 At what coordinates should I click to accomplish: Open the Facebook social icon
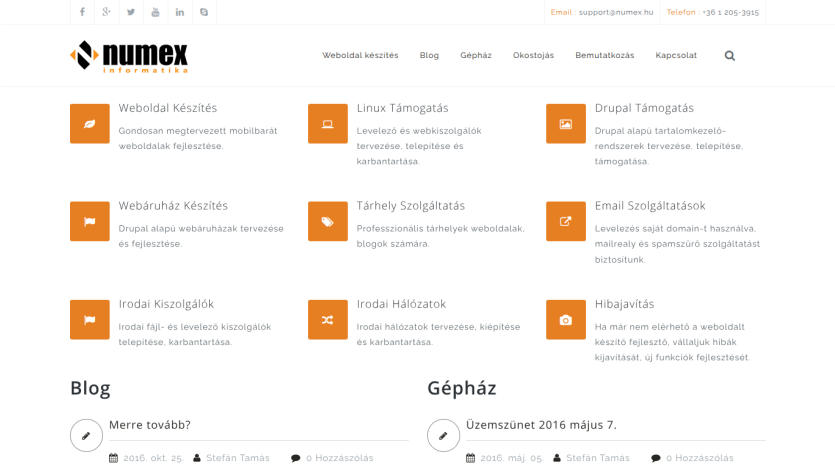(x=82, y=12)
